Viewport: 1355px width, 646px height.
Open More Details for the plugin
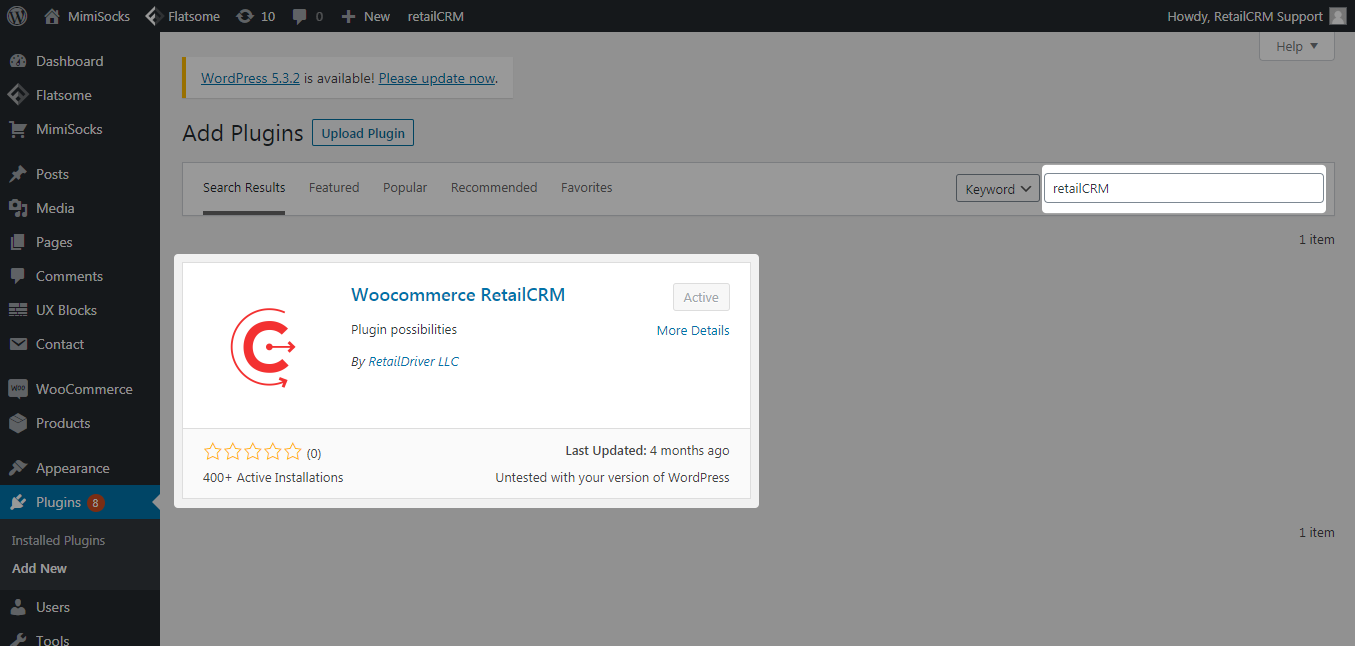693,330
